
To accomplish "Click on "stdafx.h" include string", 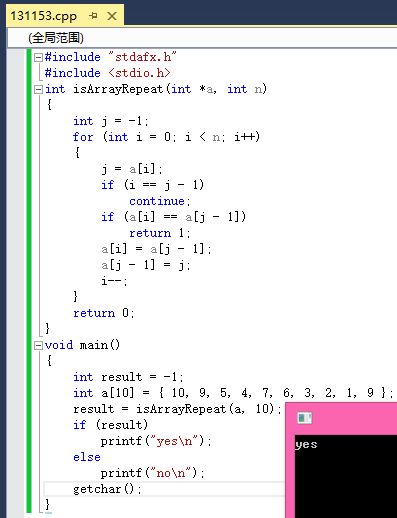I will coord(142,57).
